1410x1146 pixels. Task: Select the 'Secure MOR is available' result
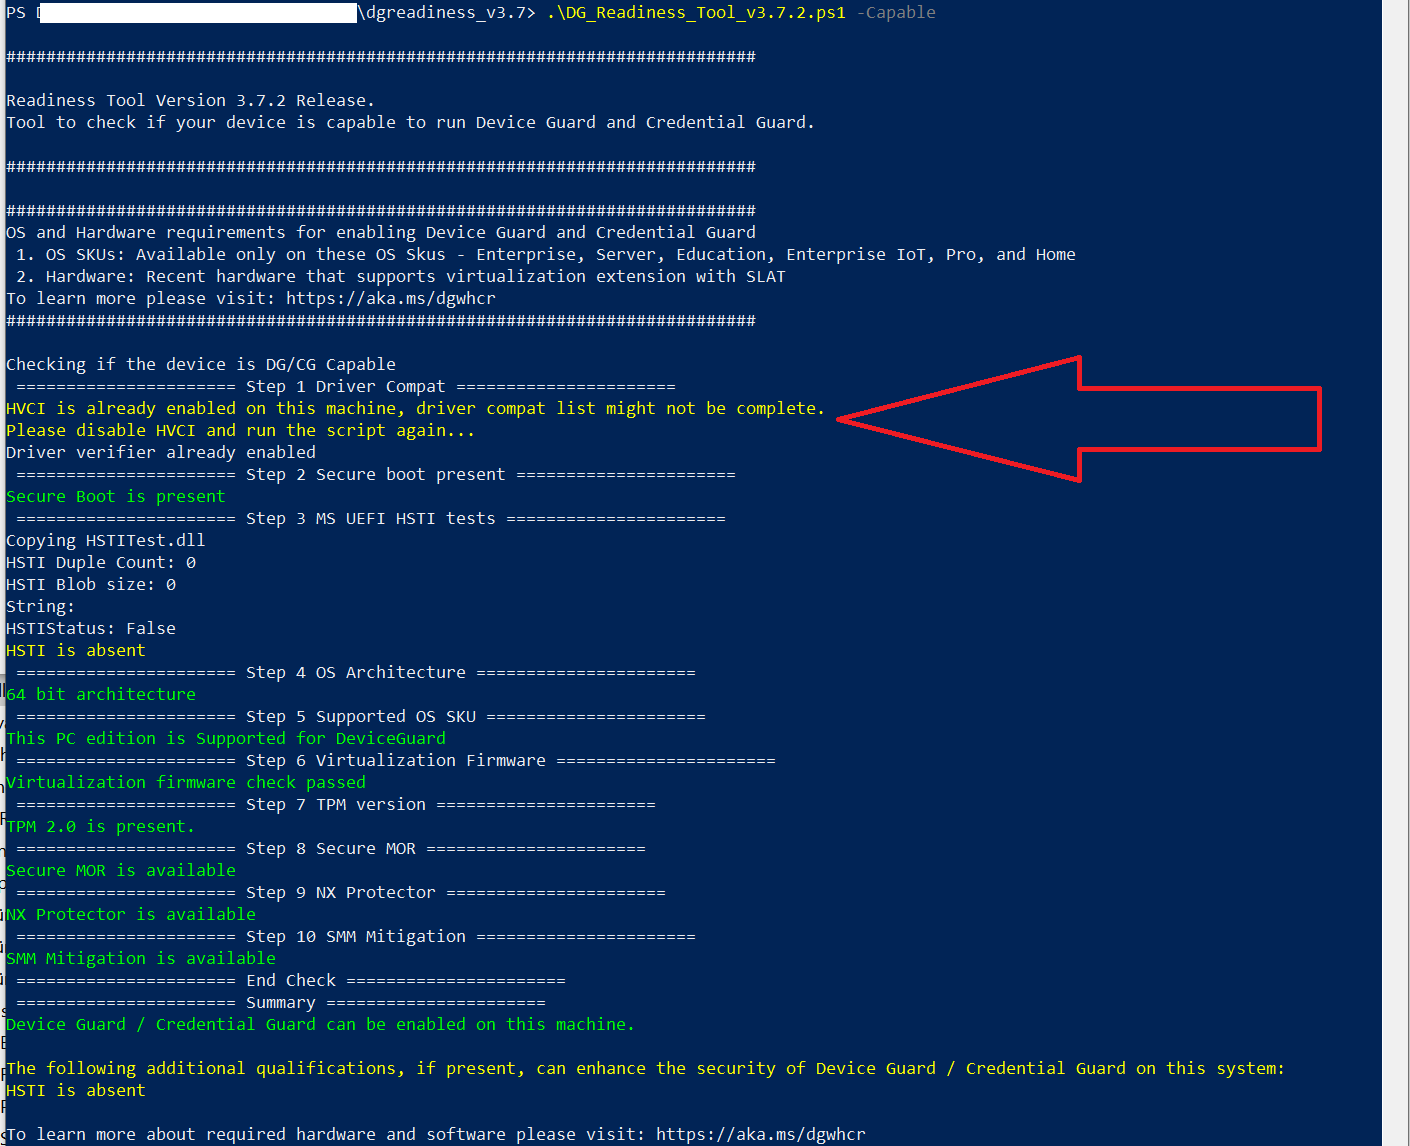pyautogui.click(x=121, y=870)
